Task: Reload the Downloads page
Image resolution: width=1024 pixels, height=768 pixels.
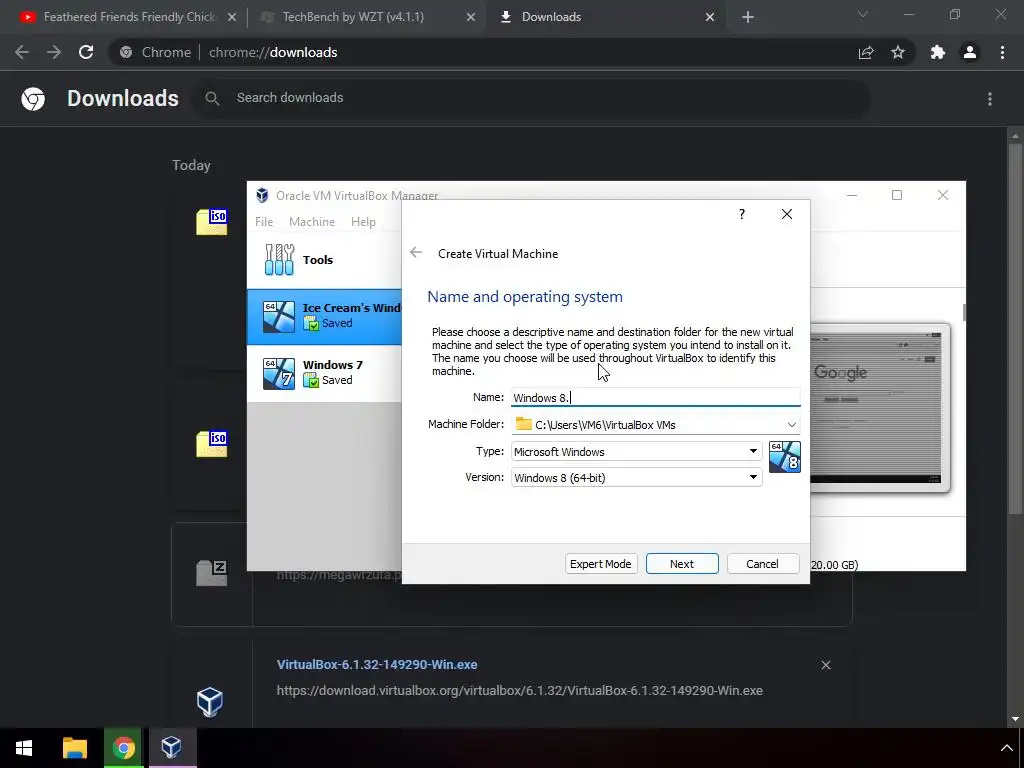Action: point(86,52)
